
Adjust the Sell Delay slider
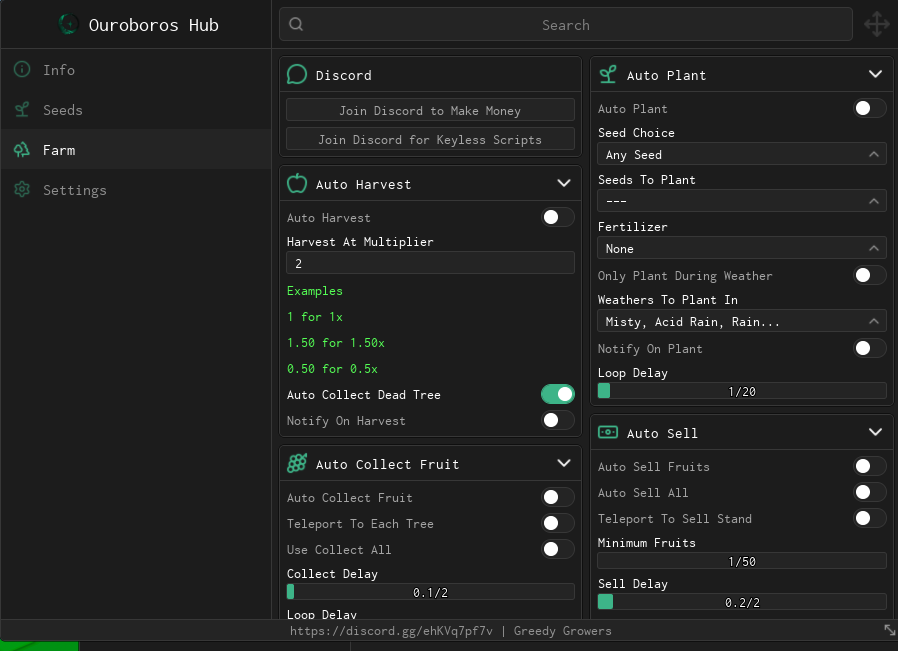(x=742, y=602)
